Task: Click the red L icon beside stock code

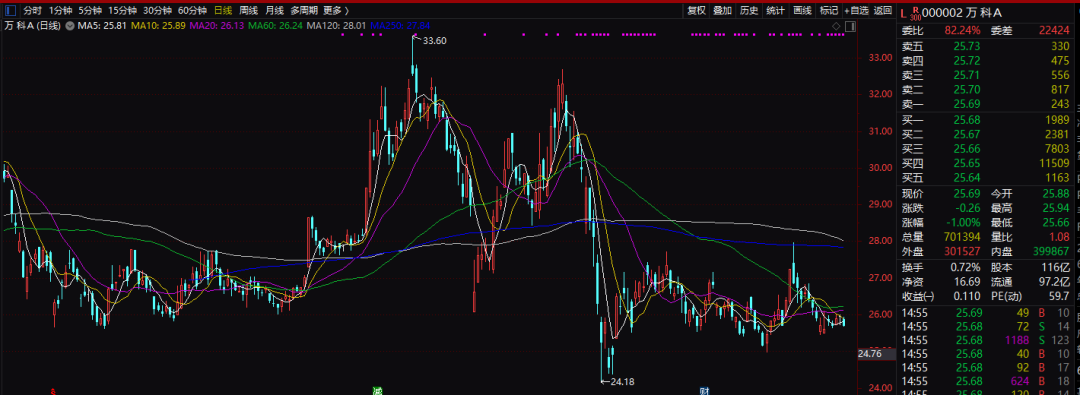Action: (x=904, y=12)
